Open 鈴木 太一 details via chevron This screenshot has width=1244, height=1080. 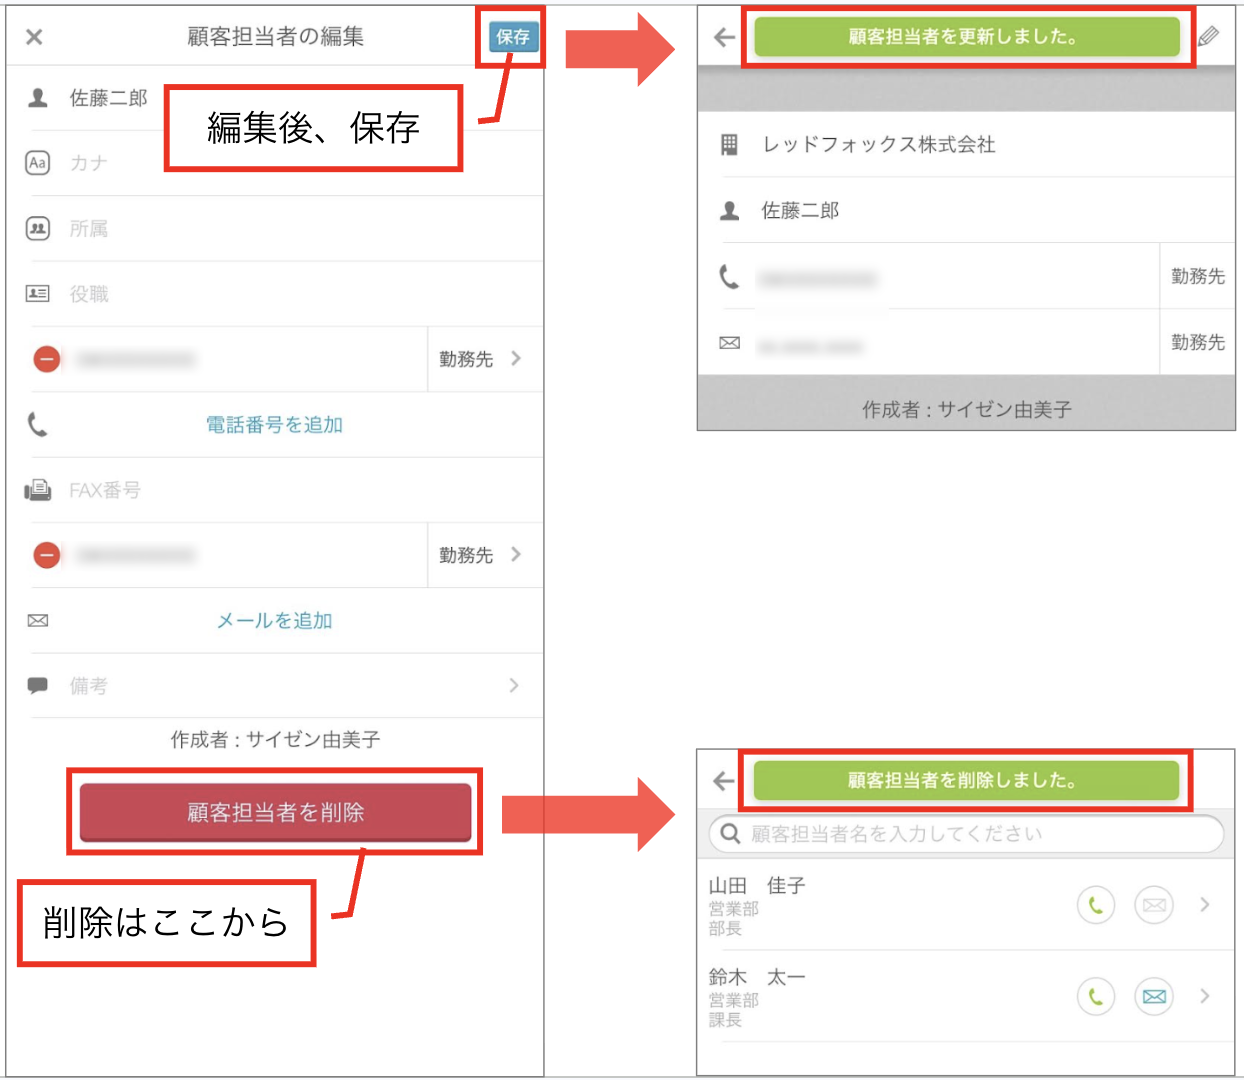pos(1205,996)
